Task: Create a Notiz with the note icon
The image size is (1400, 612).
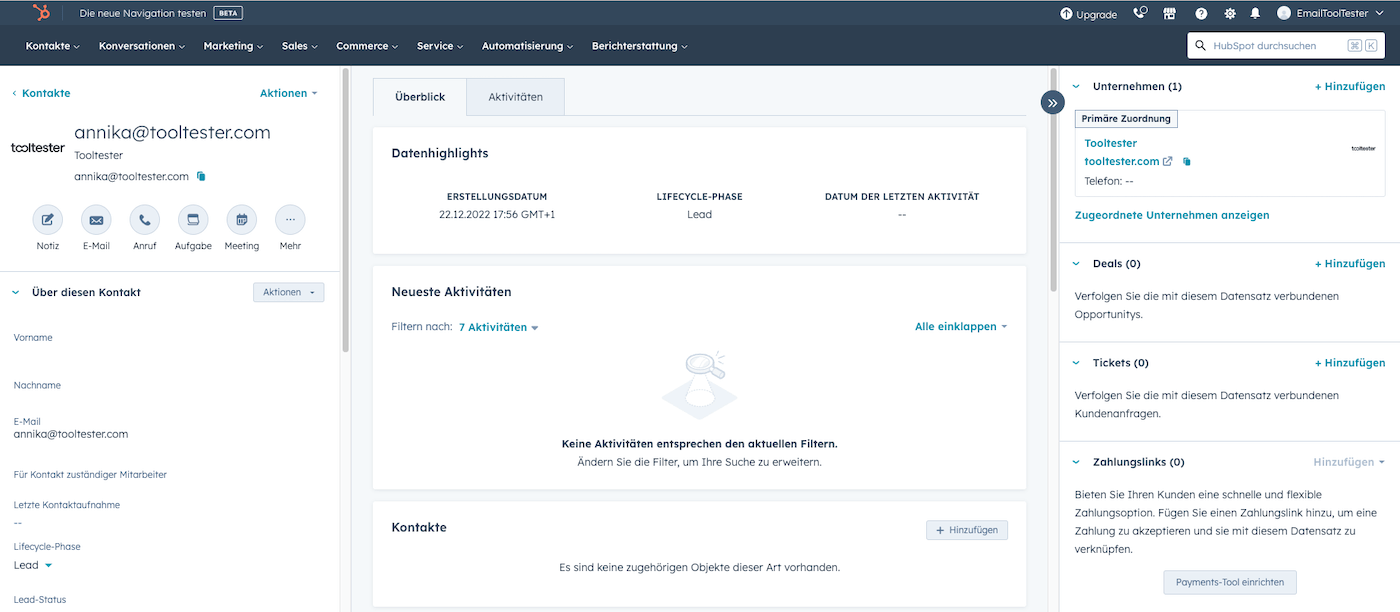Action: pos(48,220)
